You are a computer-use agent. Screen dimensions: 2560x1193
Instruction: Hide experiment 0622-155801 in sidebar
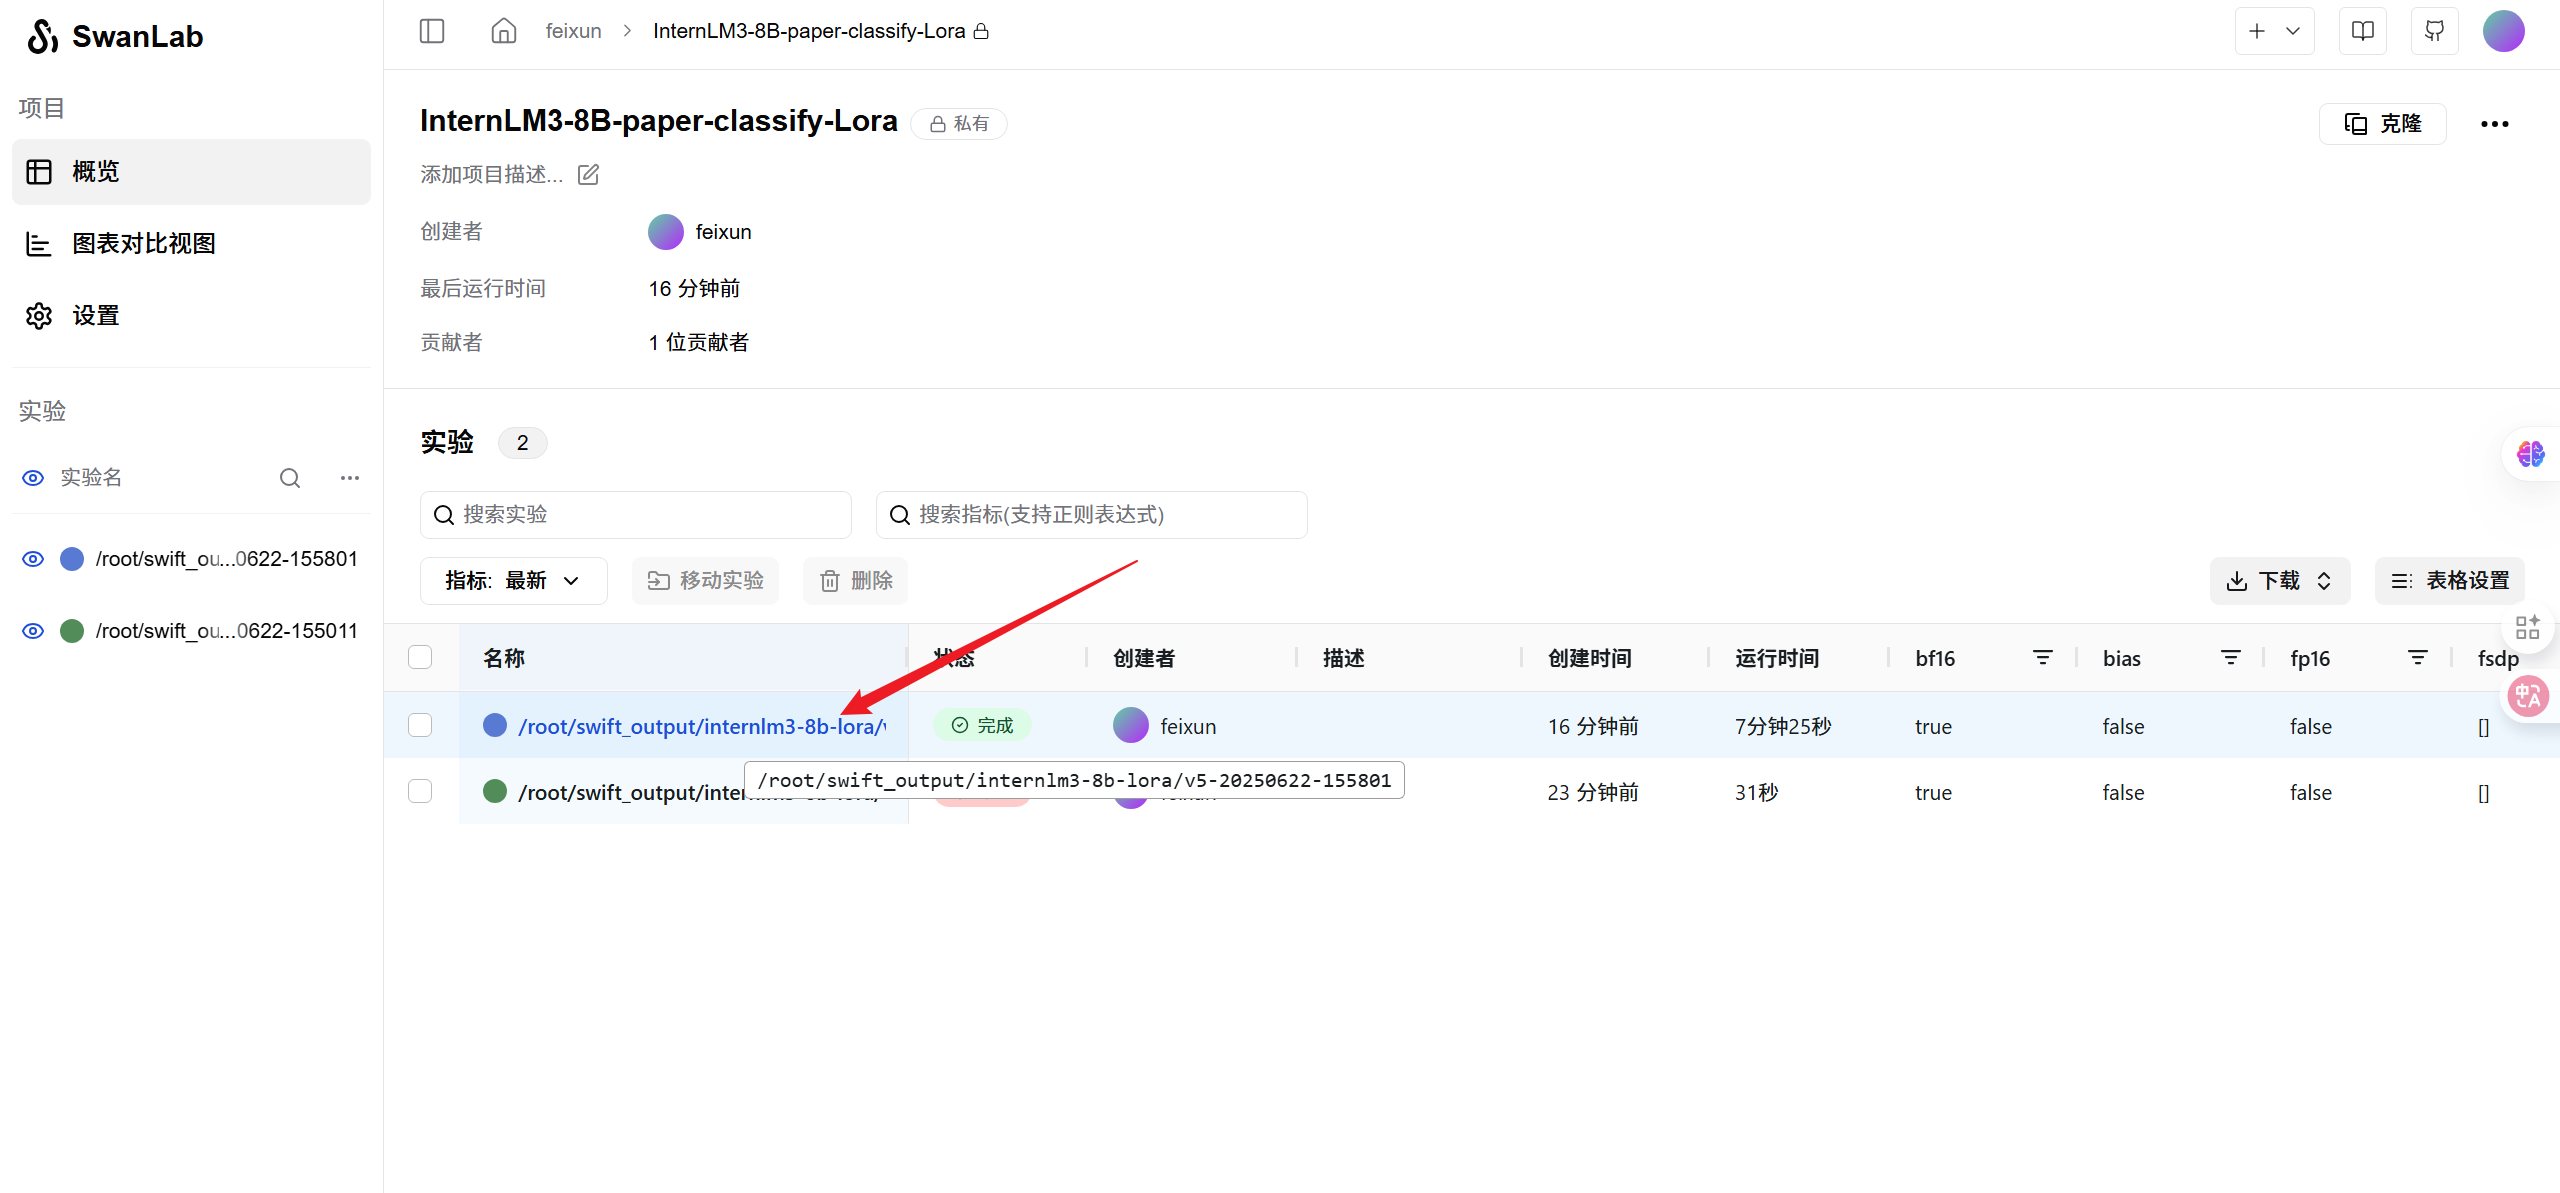click(33, 559)
